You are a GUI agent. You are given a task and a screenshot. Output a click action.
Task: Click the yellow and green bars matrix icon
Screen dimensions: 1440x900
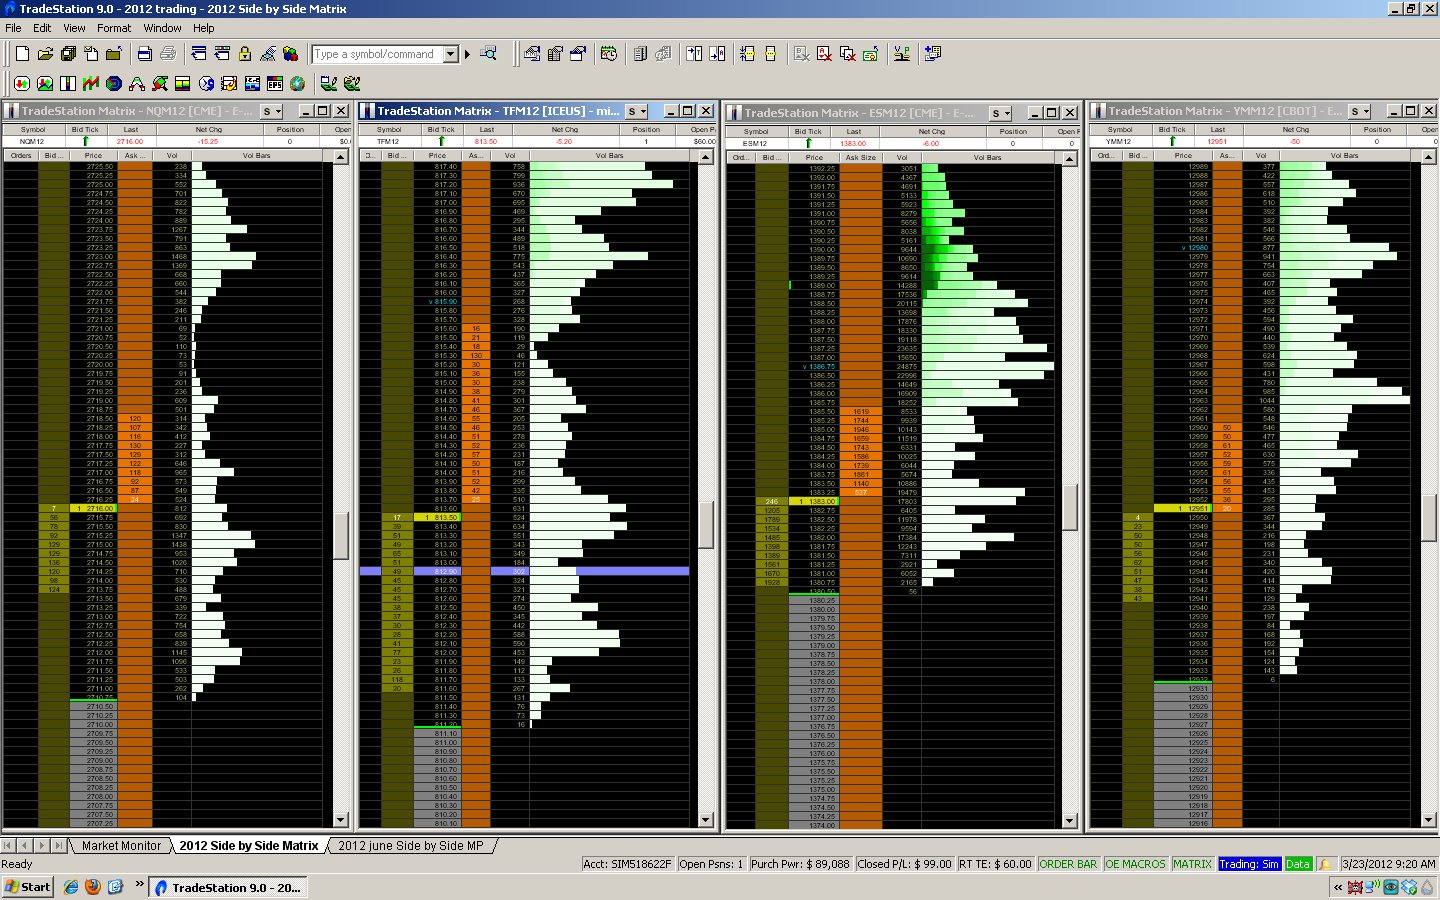click(x=183, y=84)
